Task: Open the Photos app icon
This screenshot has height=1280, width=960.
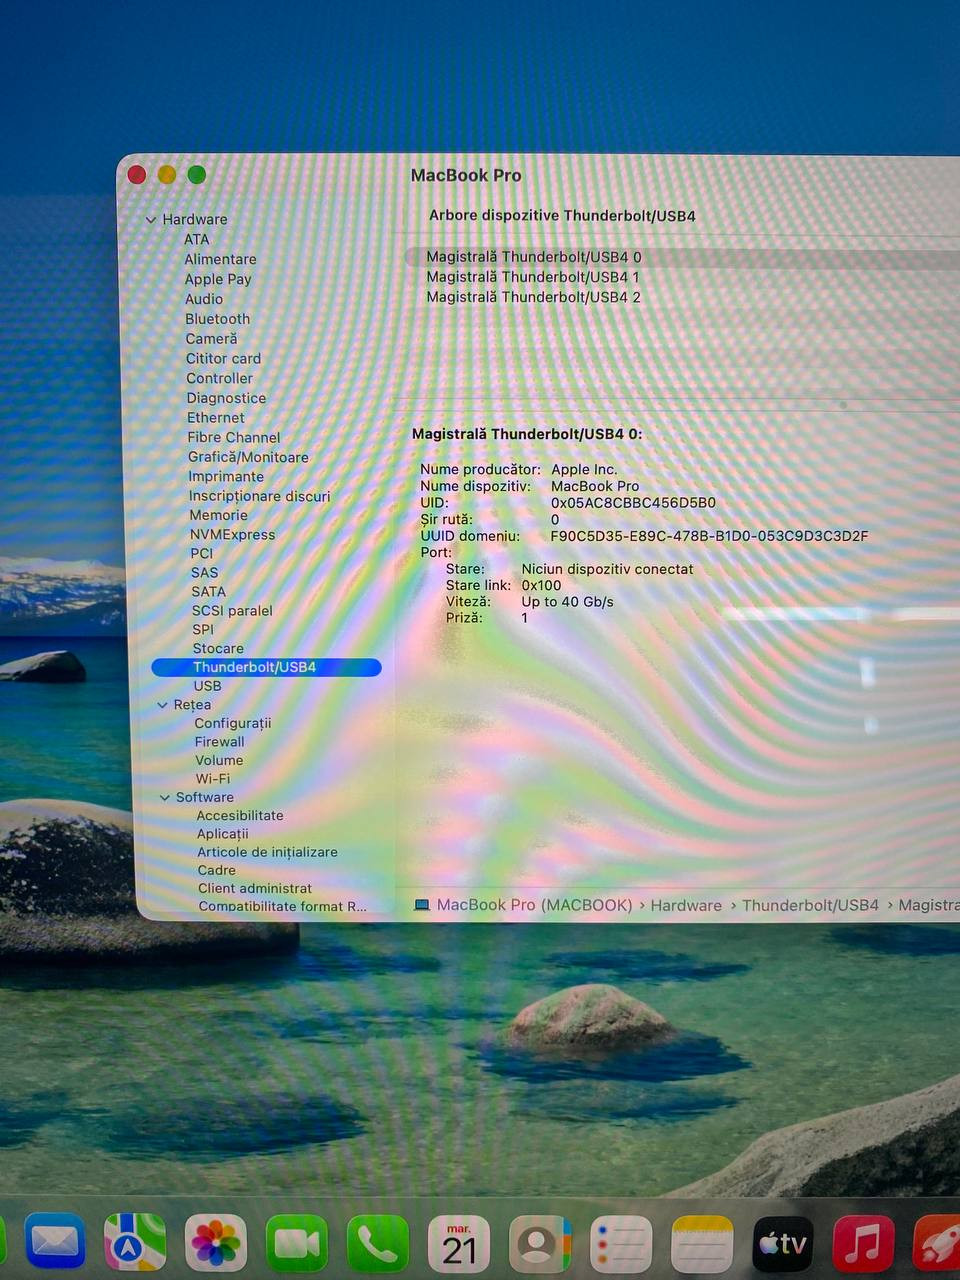Action: (x=216, y=1243)
